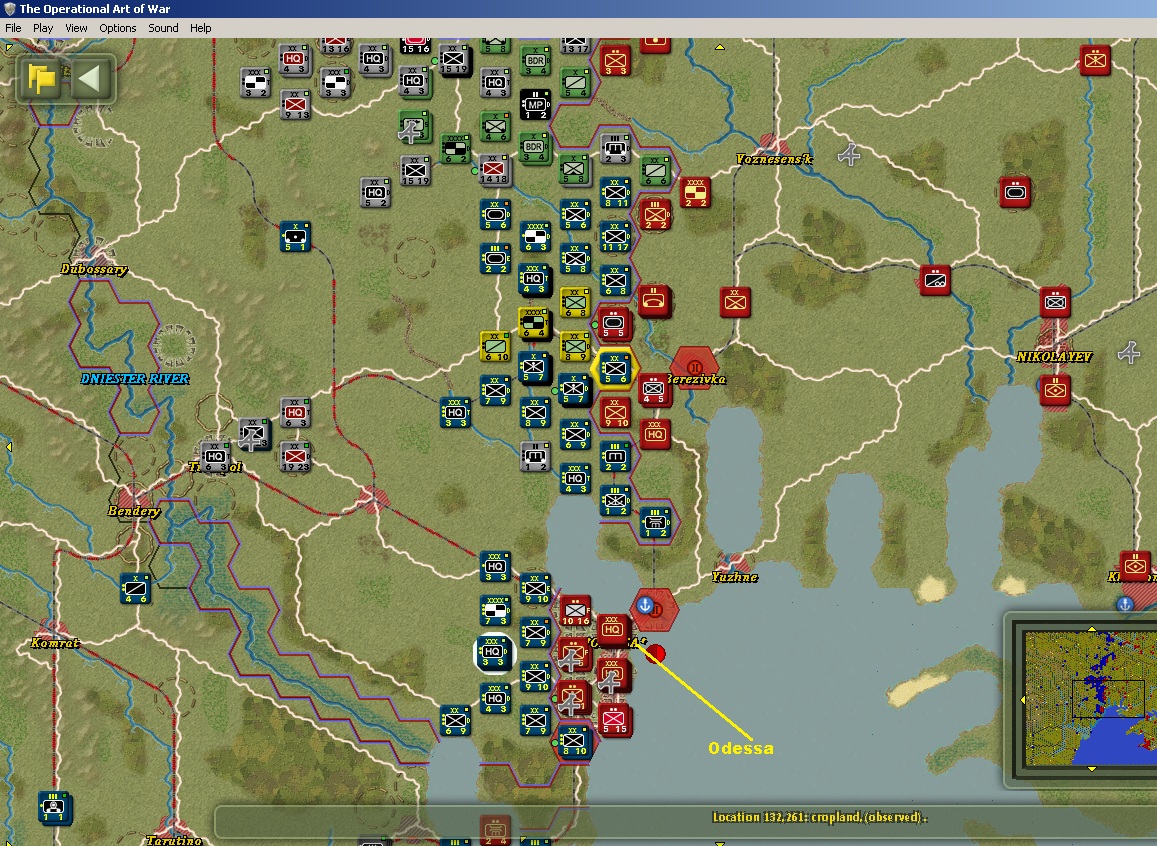Select the red telephone signal unit

[653, 301]
